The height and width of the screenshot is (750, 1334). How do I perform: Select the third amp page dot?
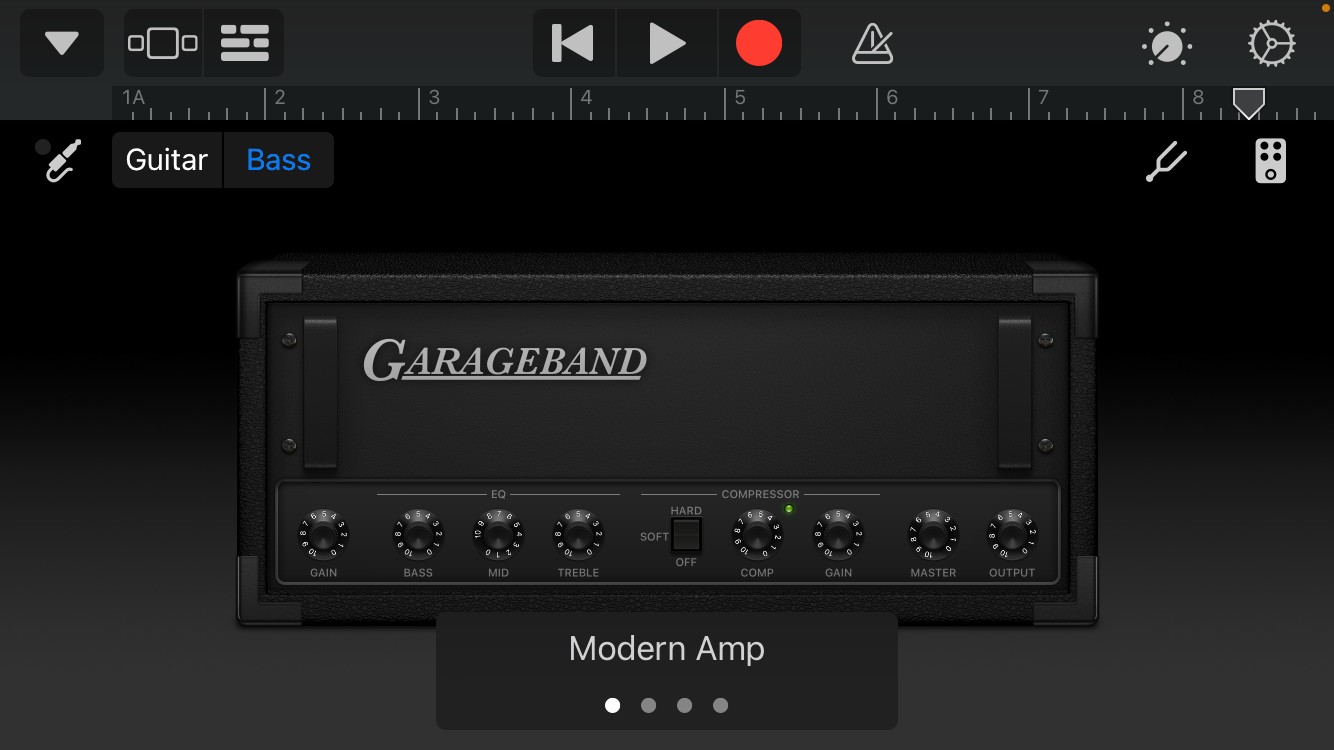point(684,705)
